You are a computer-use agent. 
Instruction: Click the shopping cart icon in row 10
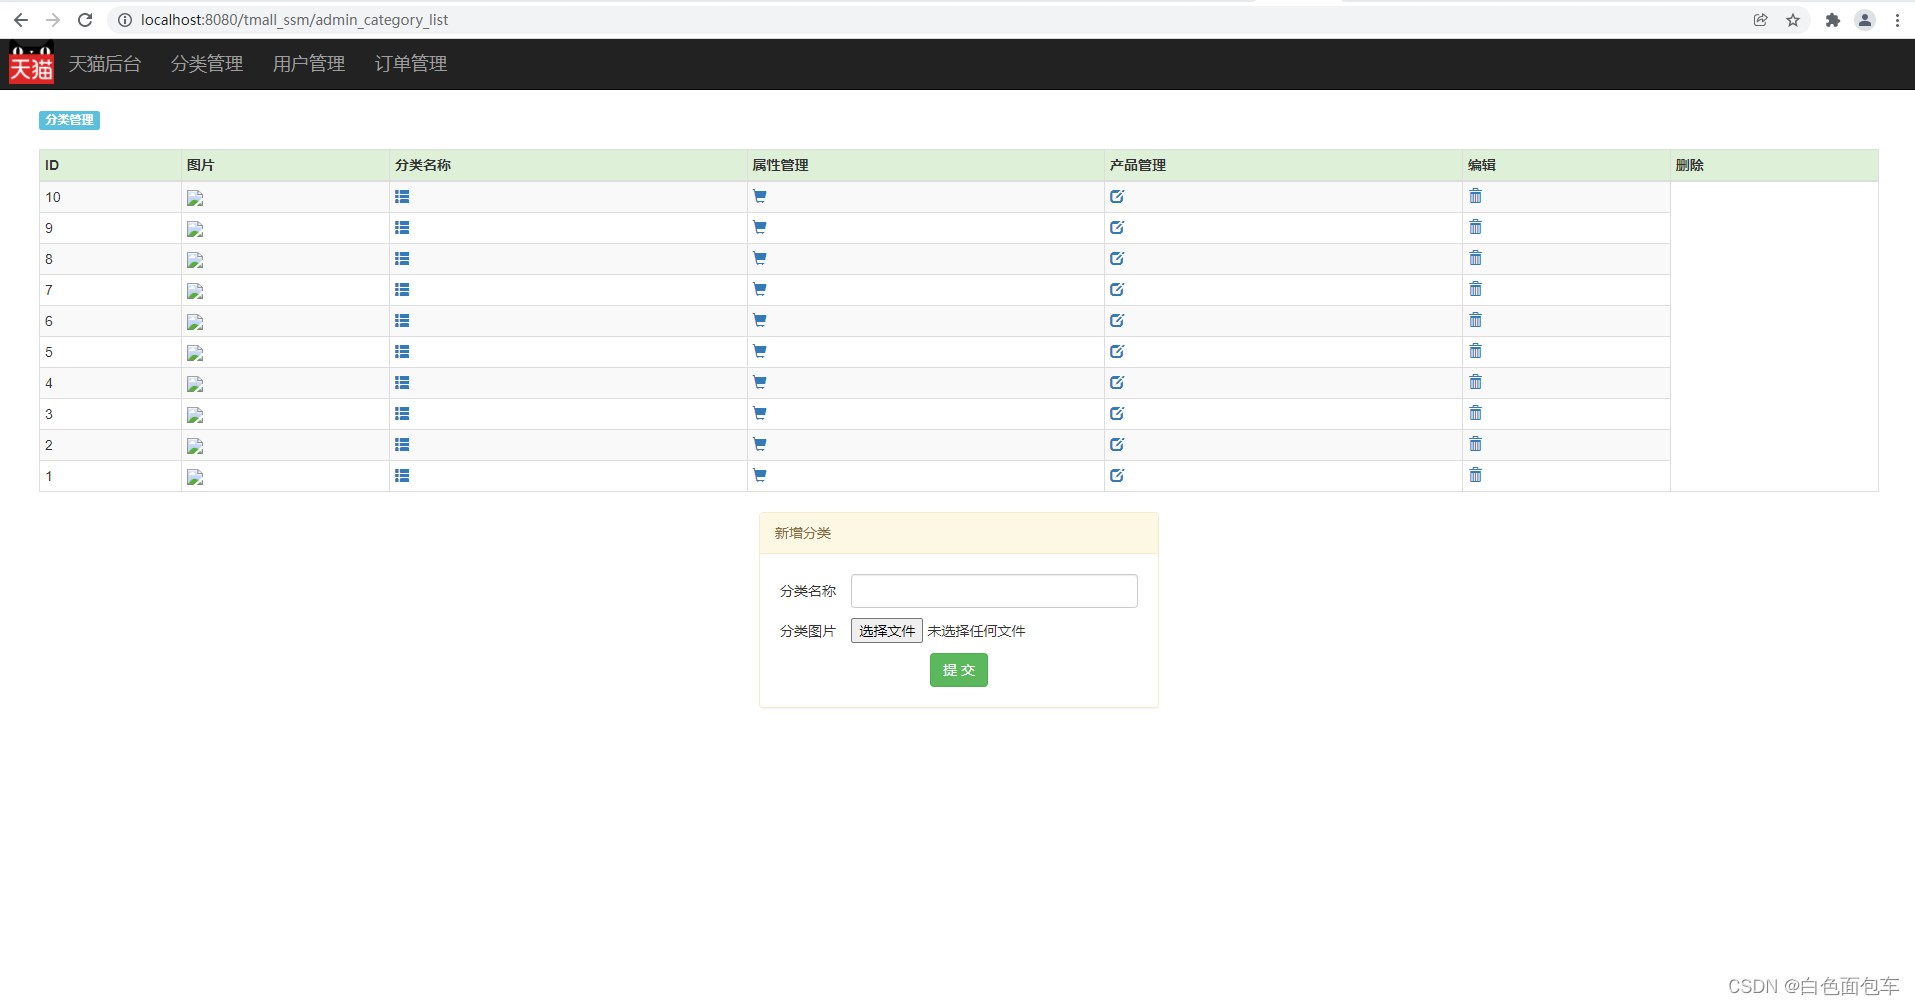[x=760, y=197]
